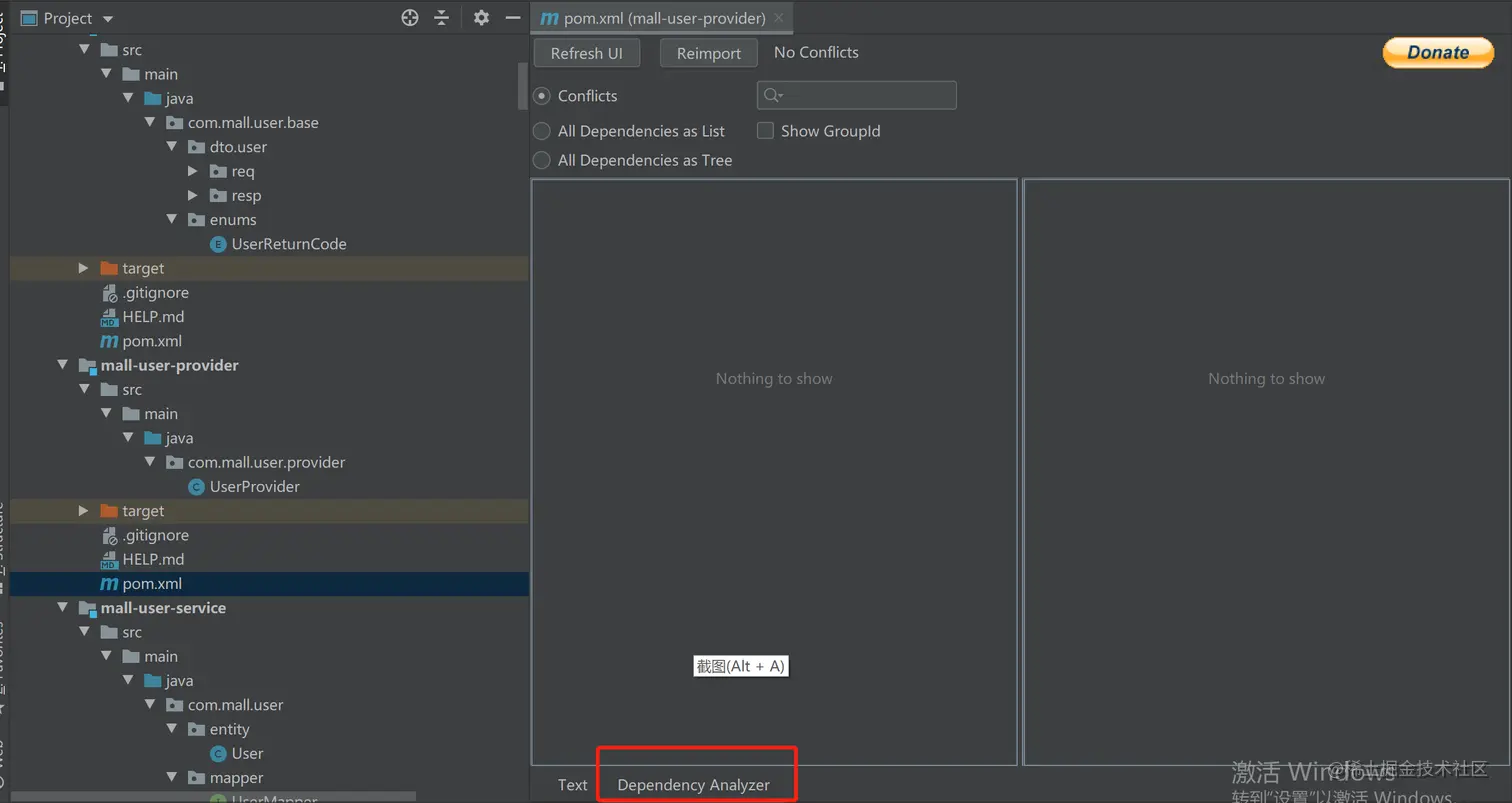
Task: Collapse the mall-user-provider module
Action: tap(63, 365)
